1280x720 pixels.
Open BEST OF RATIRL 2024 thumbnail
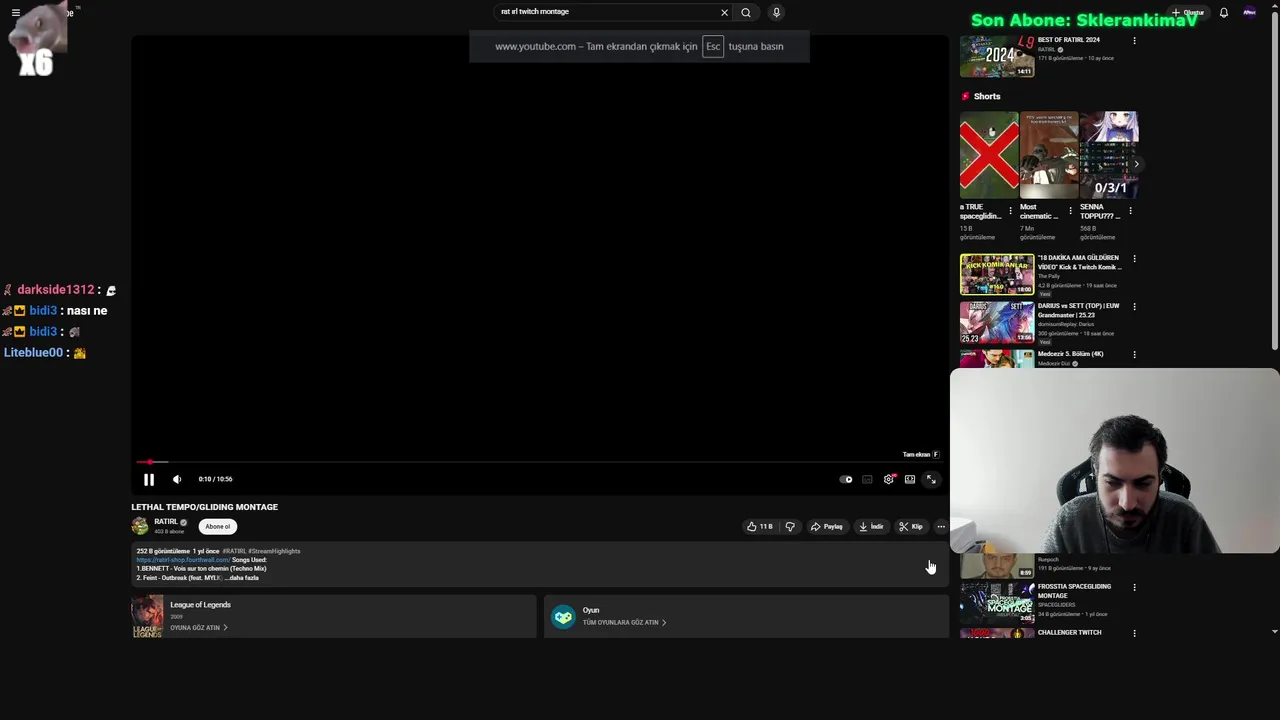[997, 56]
